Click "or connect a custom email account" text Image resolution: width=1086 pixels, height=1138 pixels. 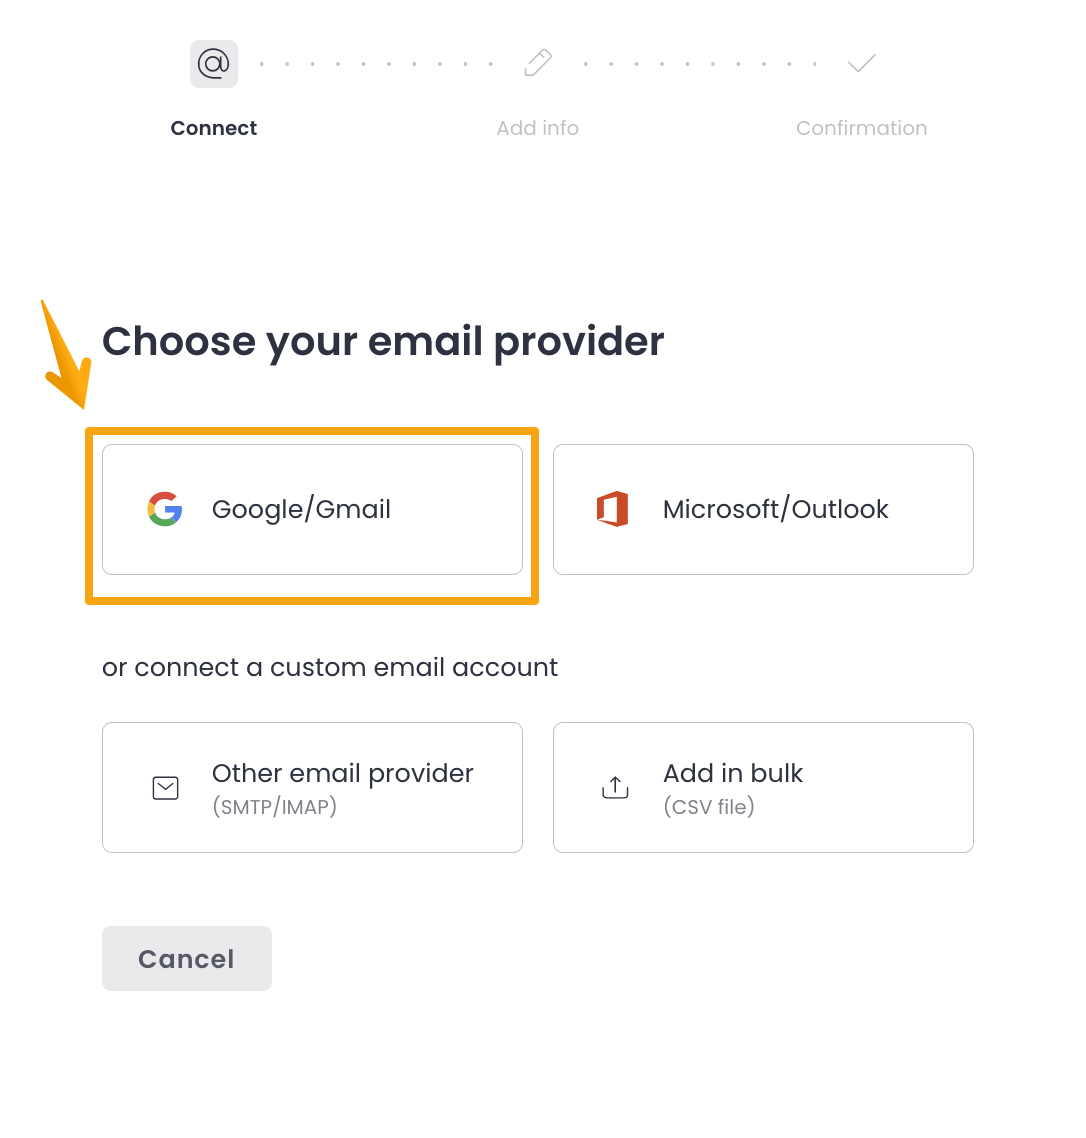tap(330, 667)
